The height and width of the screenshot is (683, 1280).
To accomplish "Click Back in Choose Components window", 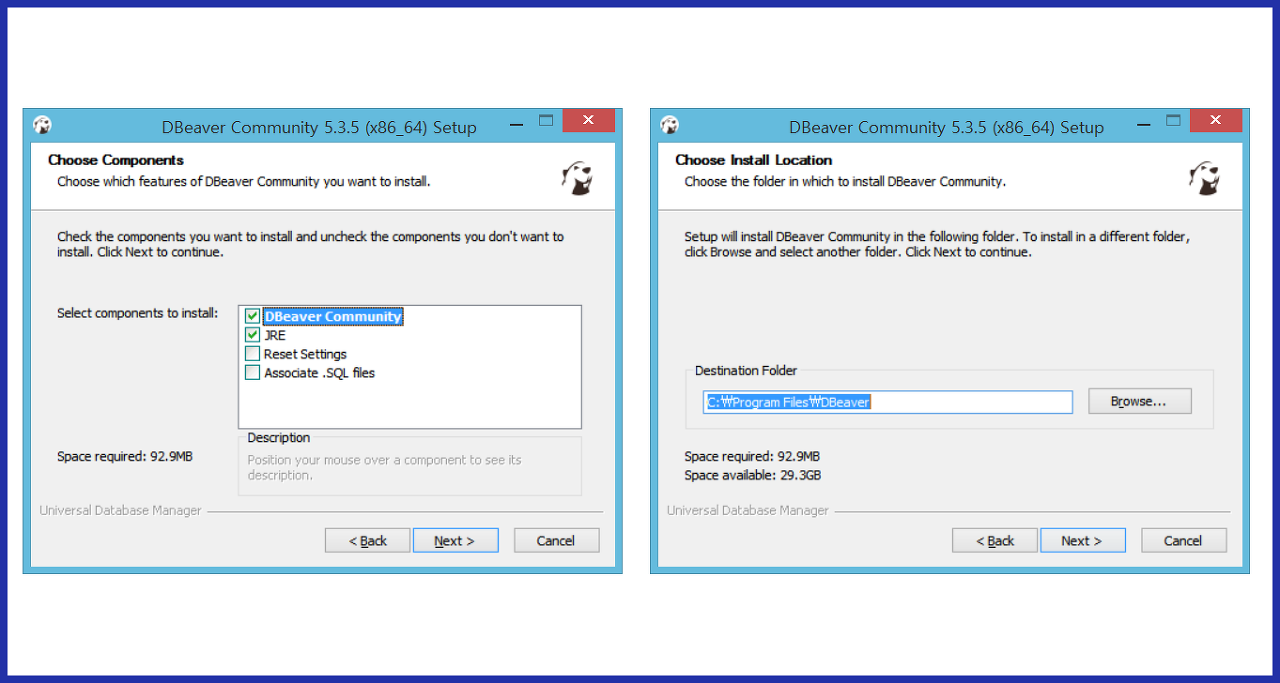I will 367,540.
